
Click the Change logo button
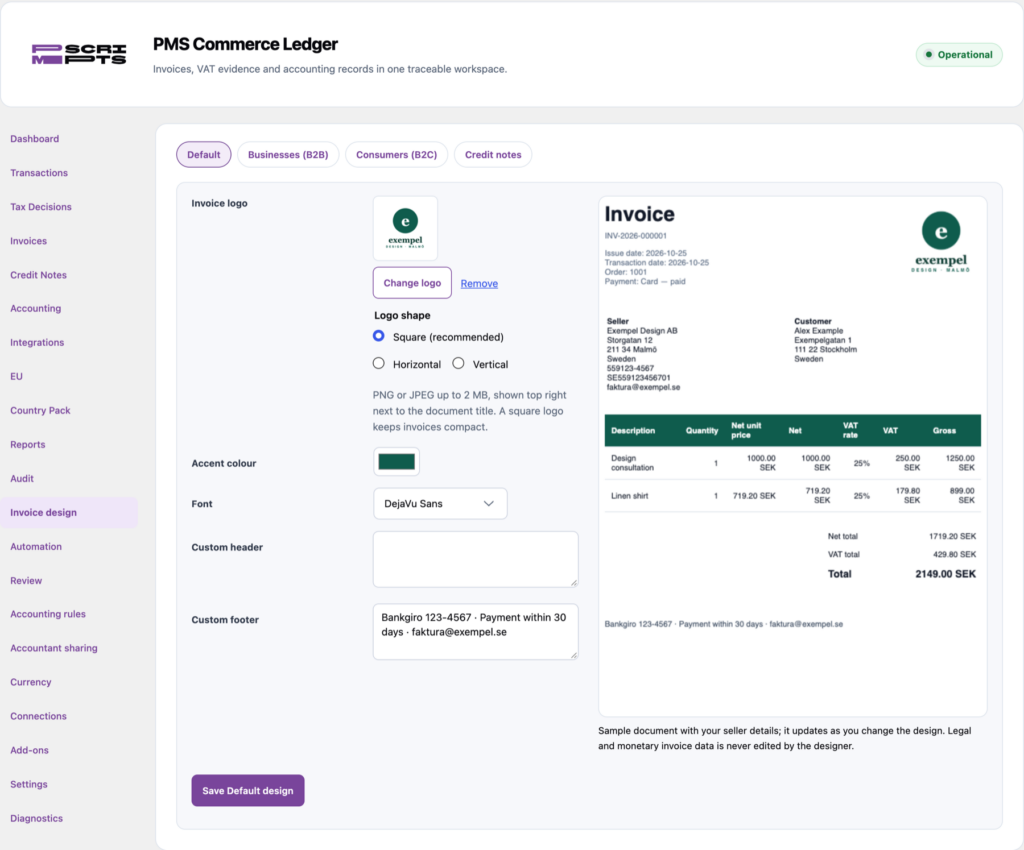pyautogui.click(x=412, y=283)
